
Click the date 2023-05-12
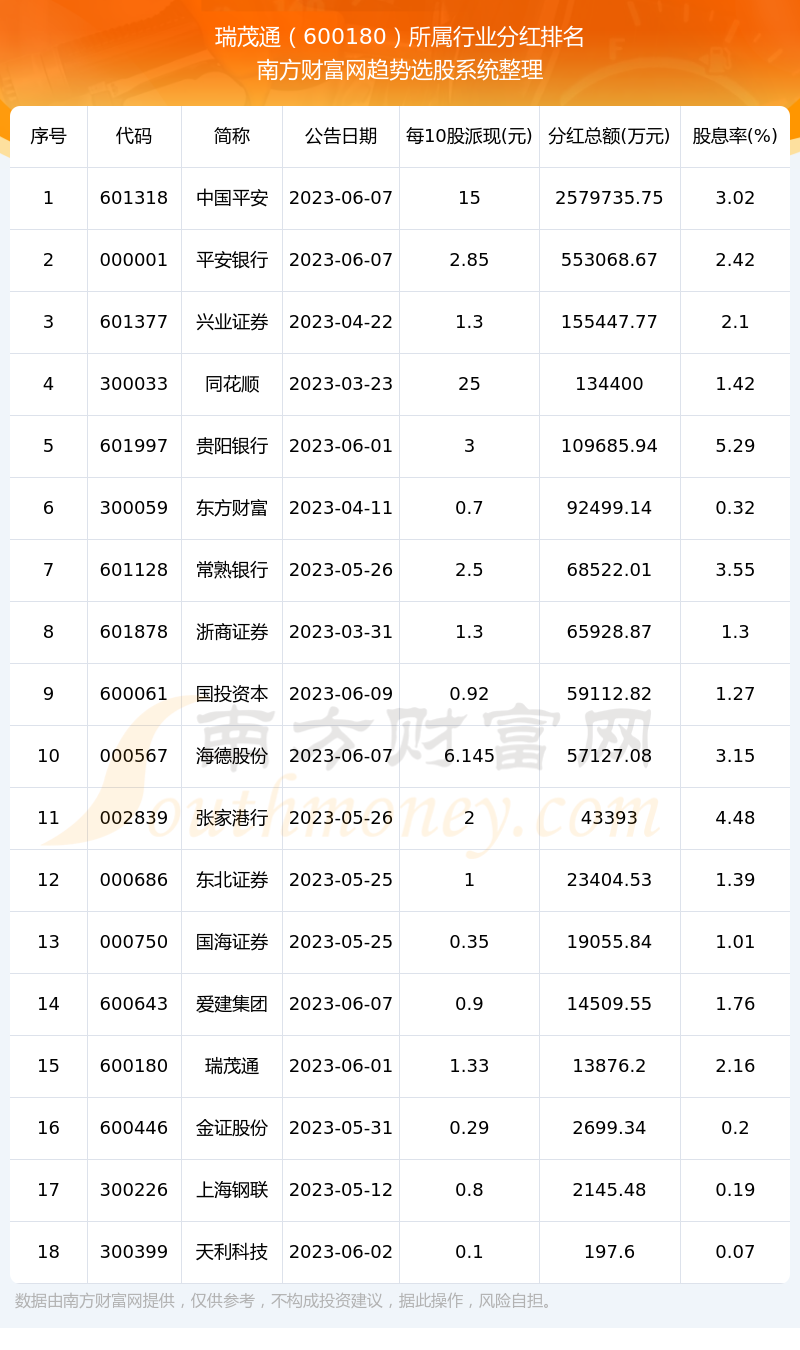coord(341,1190)
